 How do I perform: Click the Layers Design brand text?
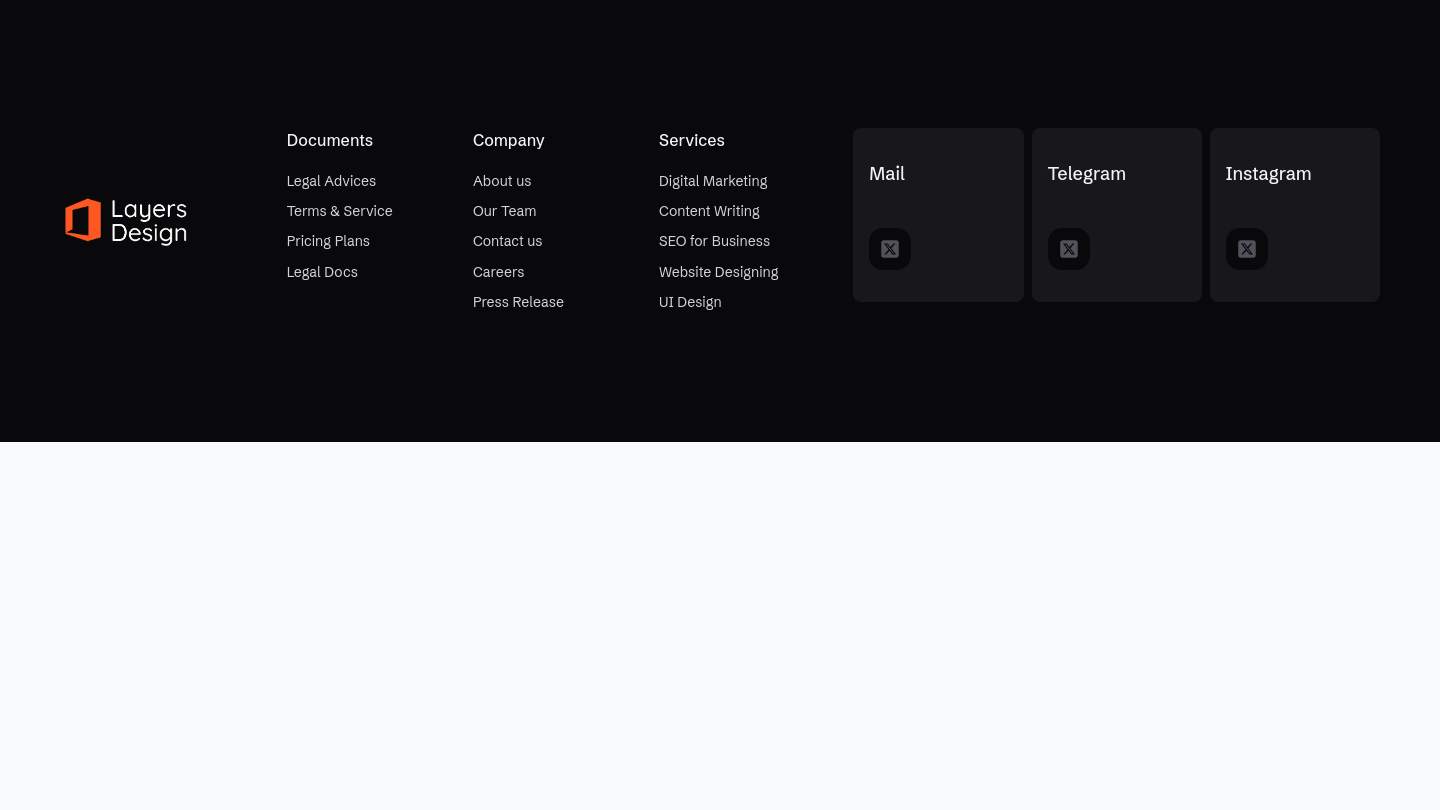149,221
